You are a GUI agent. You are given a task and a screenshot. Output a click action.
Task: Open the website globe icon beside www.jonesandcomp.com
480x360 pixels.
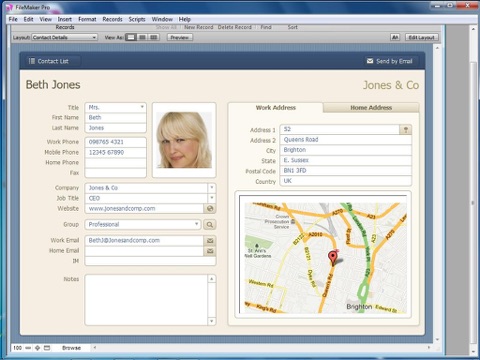point(210,209)
